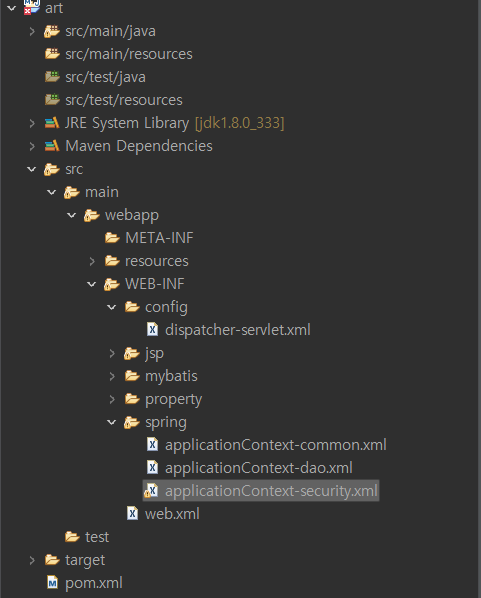This screenshot has width=481, height=598.
Task: Click the Maven Dependencies library icon
Action: 52,146
